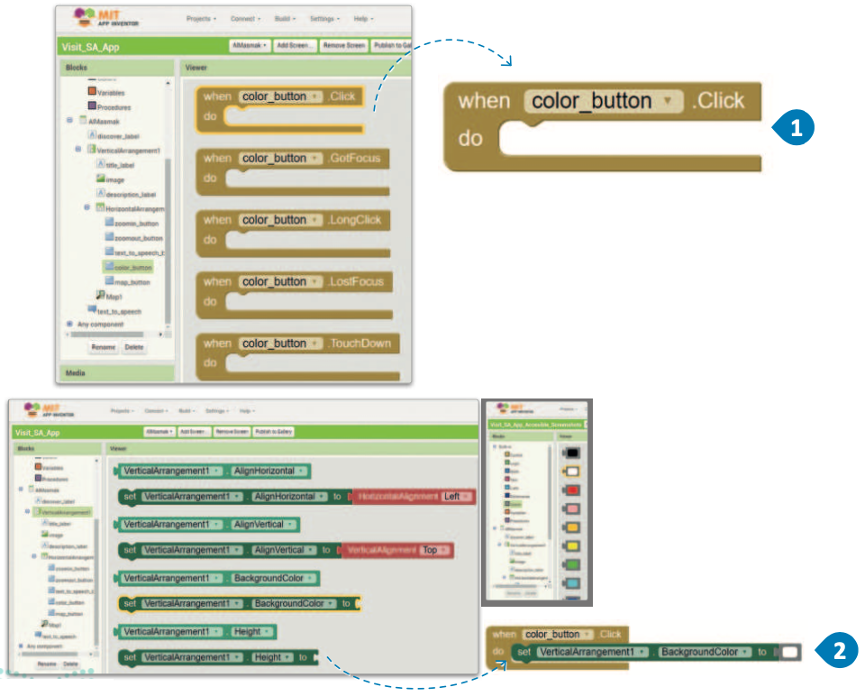Click the Rename button in upper Blocks panel
Screen dimensions: 866x697
103,347
